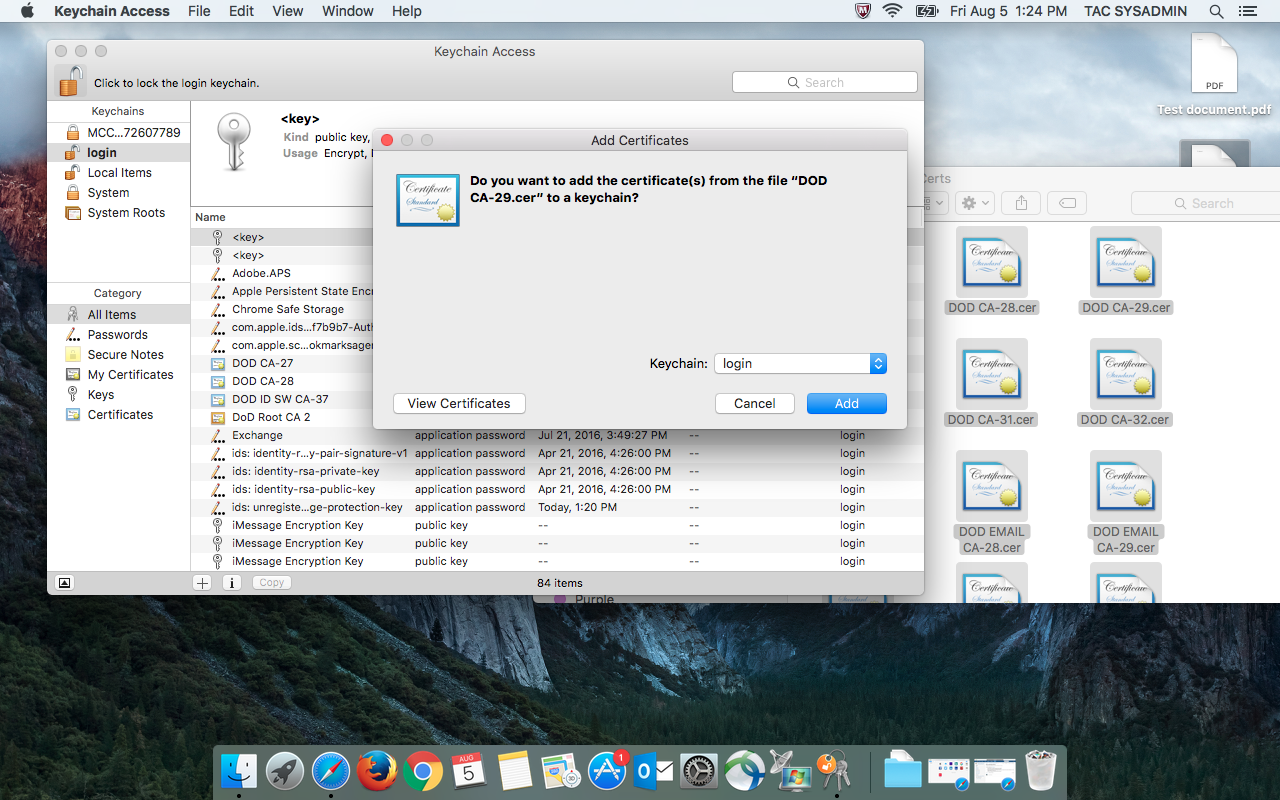This screenshot has height=800, width=1280.
Task: Click the Add button in the dialog
Action: click(847, 403)
